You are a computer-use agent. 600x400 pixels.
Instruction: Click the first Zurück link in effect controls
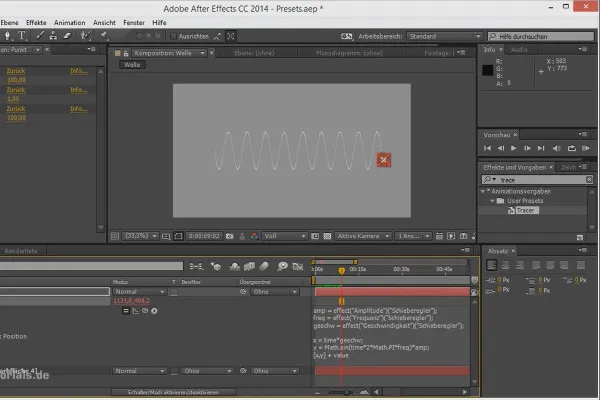tap(16, 71)
